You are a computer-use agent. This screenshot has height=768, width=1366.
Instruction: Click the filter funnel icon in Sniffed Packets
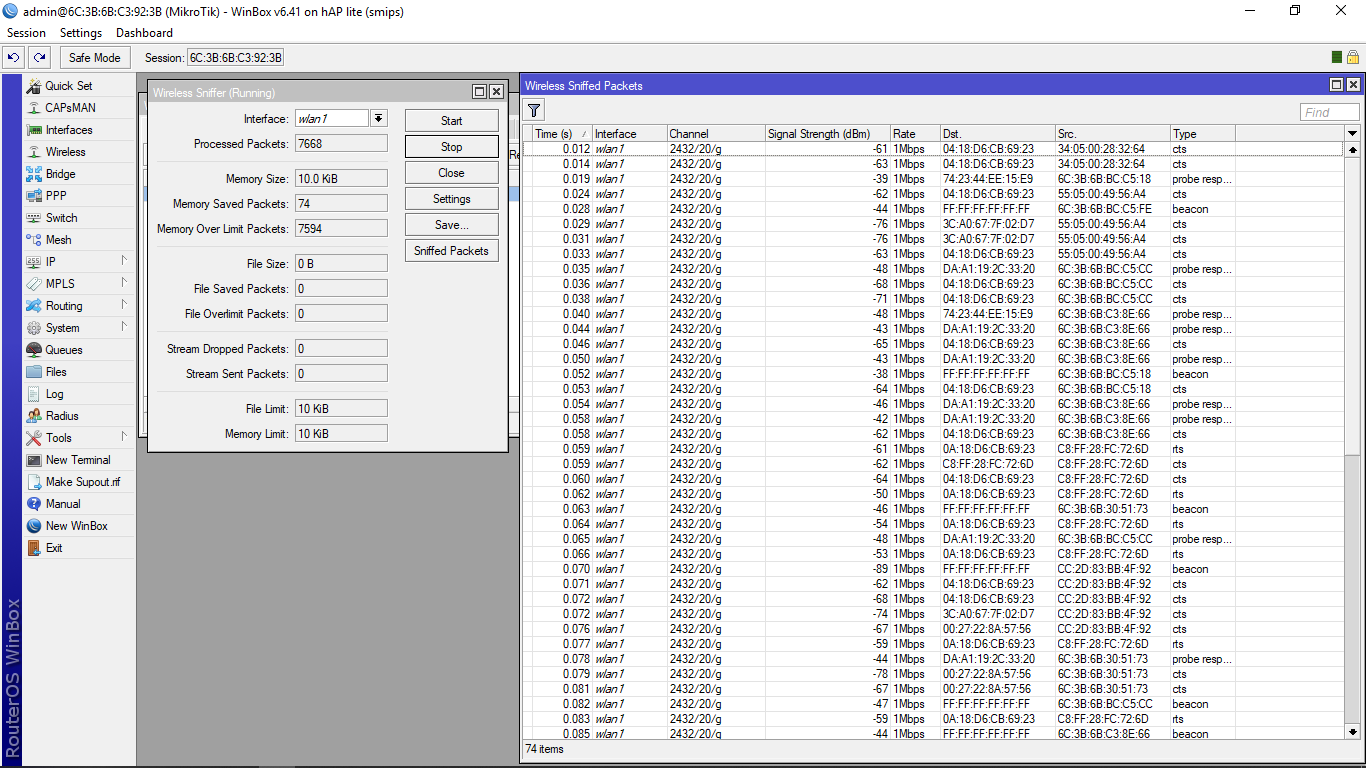click(x=534, y=110)
